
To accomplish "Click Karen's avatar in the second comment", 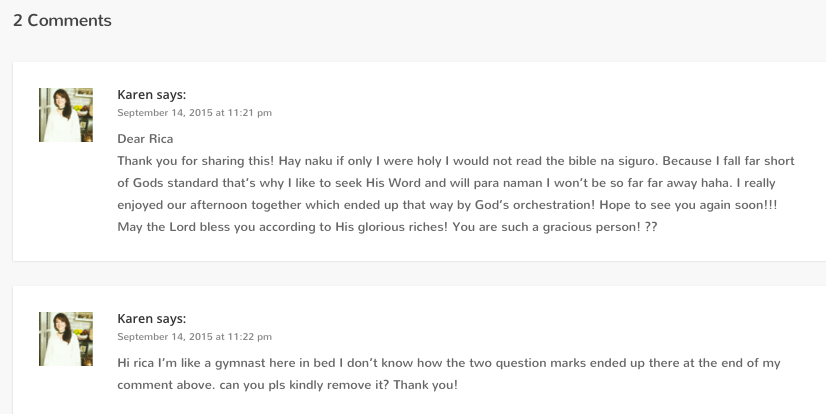I will click(66, 337).
